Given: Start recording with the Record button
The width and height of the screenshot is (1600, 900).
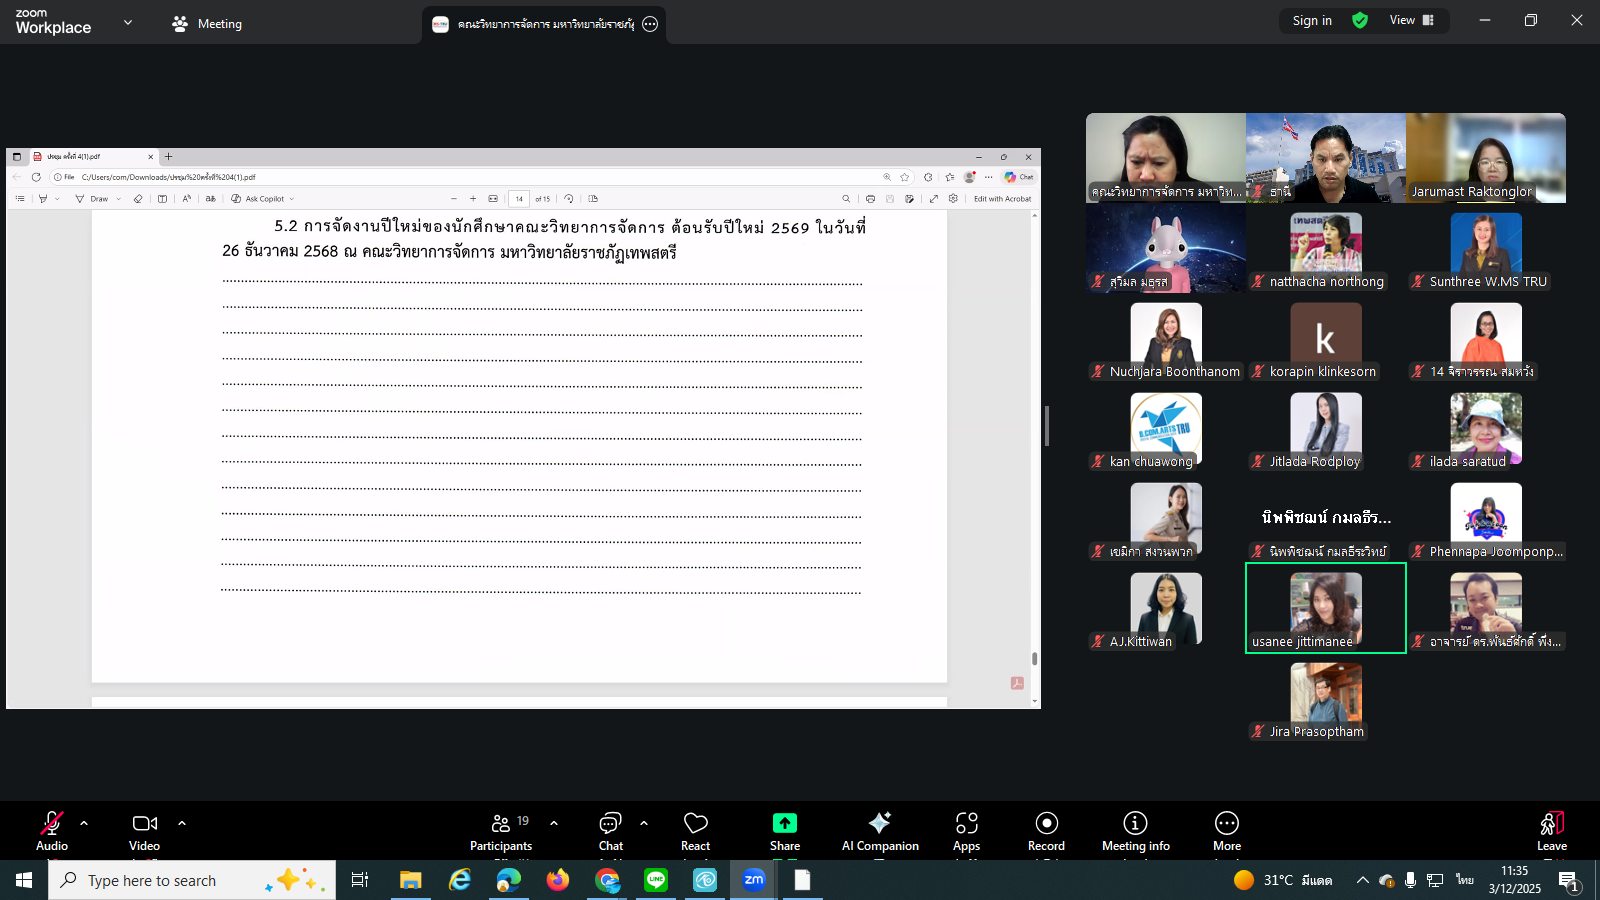Looking at the screenshot, I should (1046, 832).
